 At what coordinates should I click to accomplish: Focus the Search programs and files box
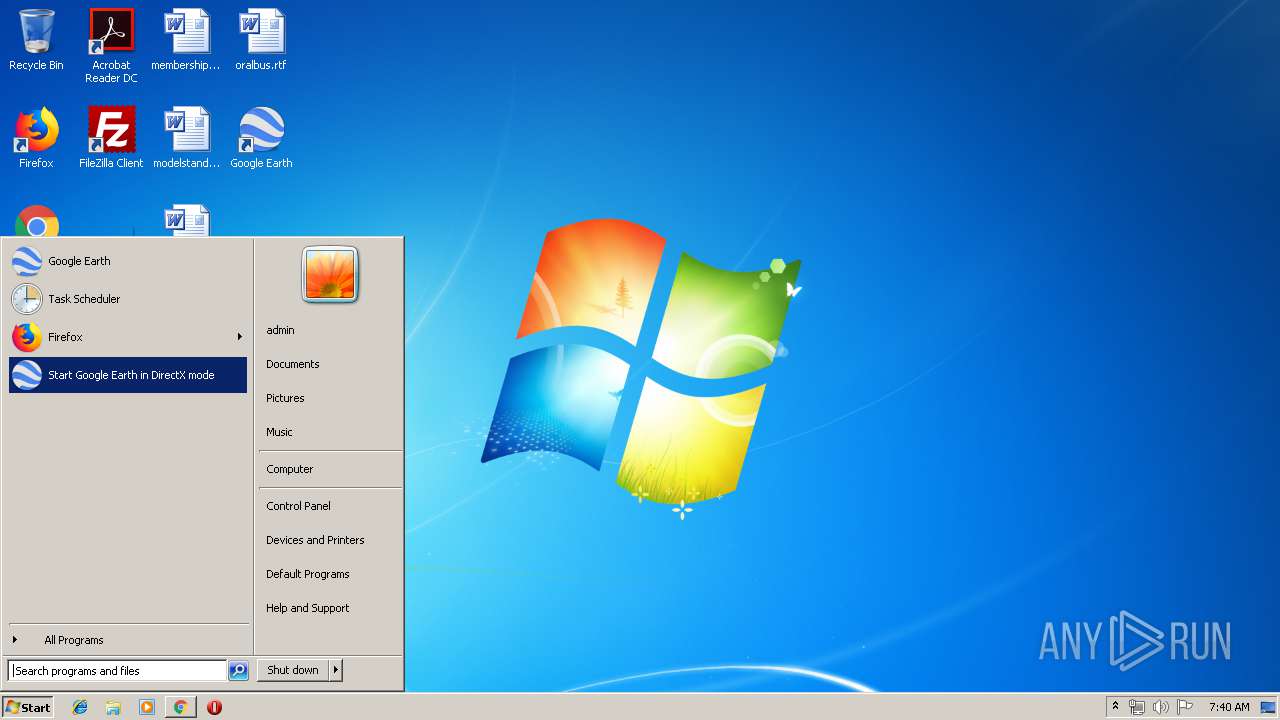[x=117, y=671]
